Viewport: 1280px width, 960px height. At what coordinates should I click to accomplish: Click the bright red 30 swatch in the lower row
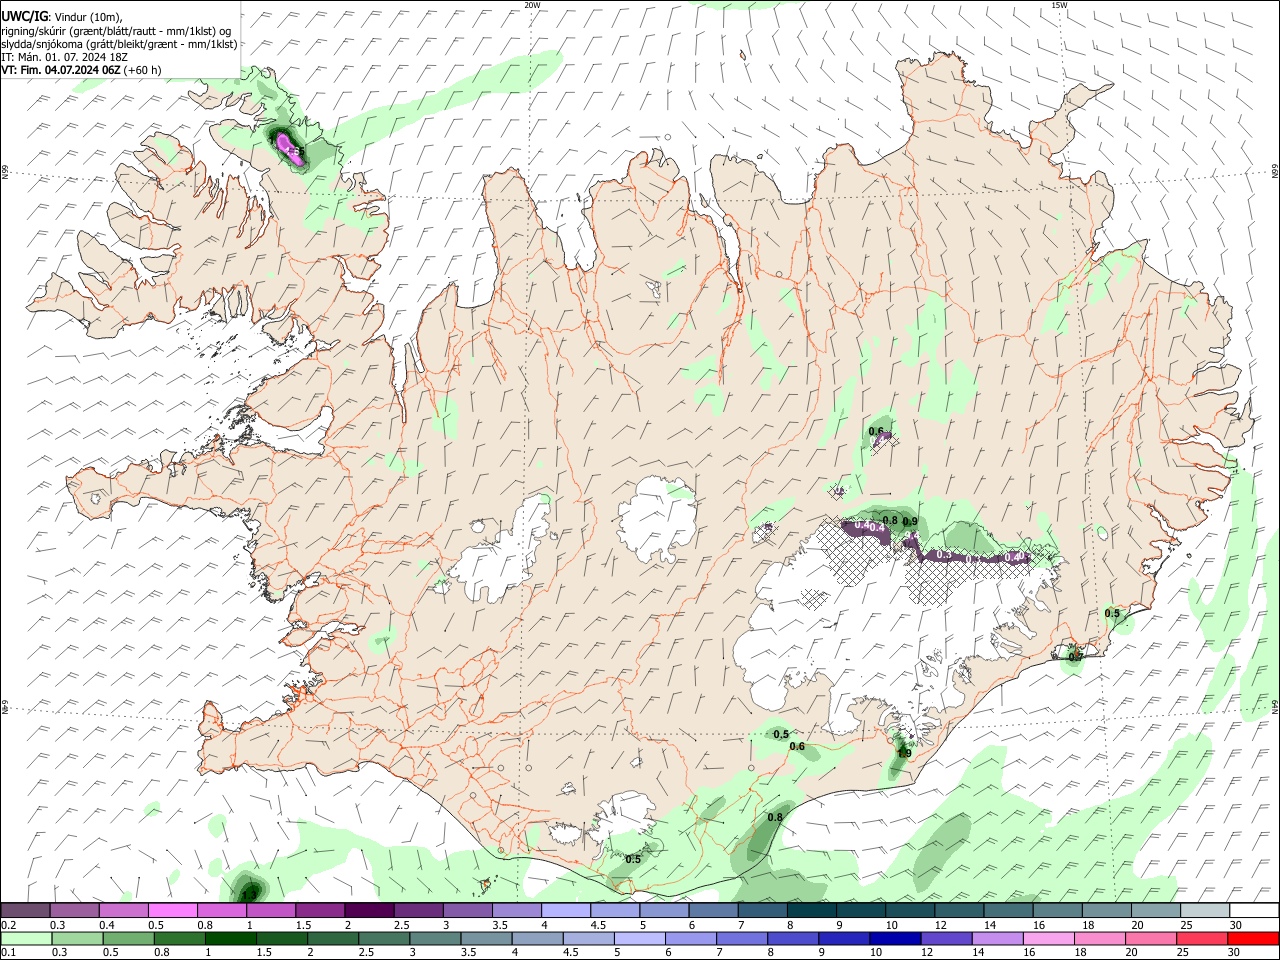1253,938
